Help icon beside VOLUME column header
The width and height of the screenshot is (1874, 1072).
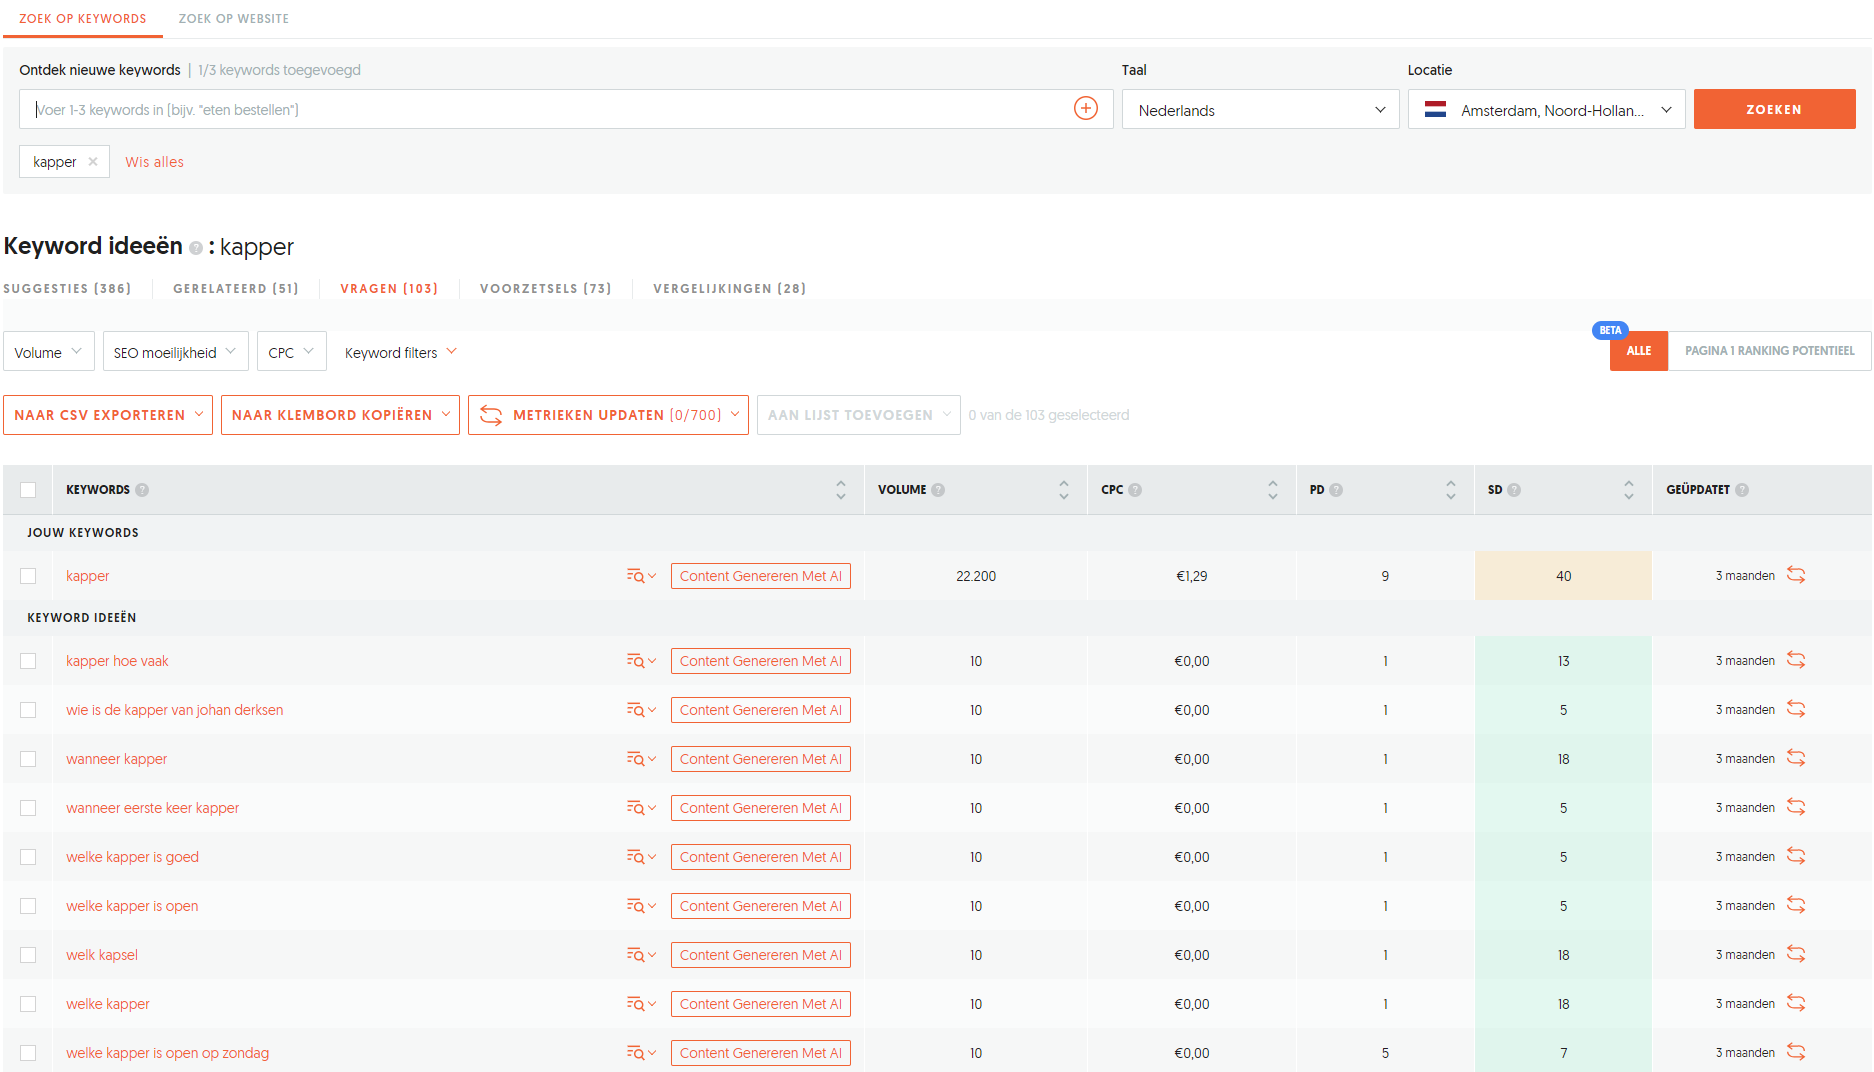pyautogui.click(x=938, y=490)
